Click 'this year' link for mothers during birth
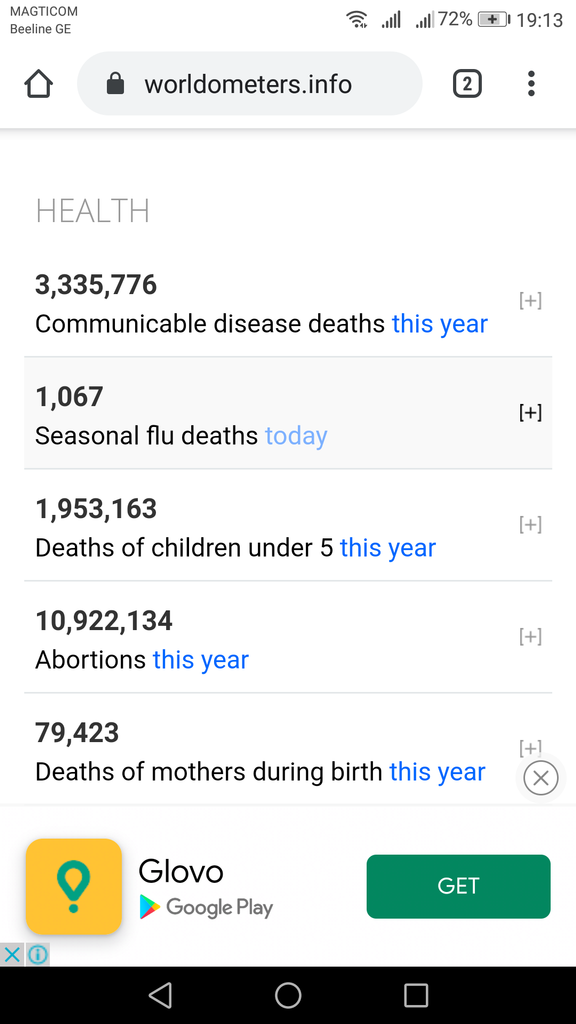Viewport: 576px width, 1024px height. (438, 772)
